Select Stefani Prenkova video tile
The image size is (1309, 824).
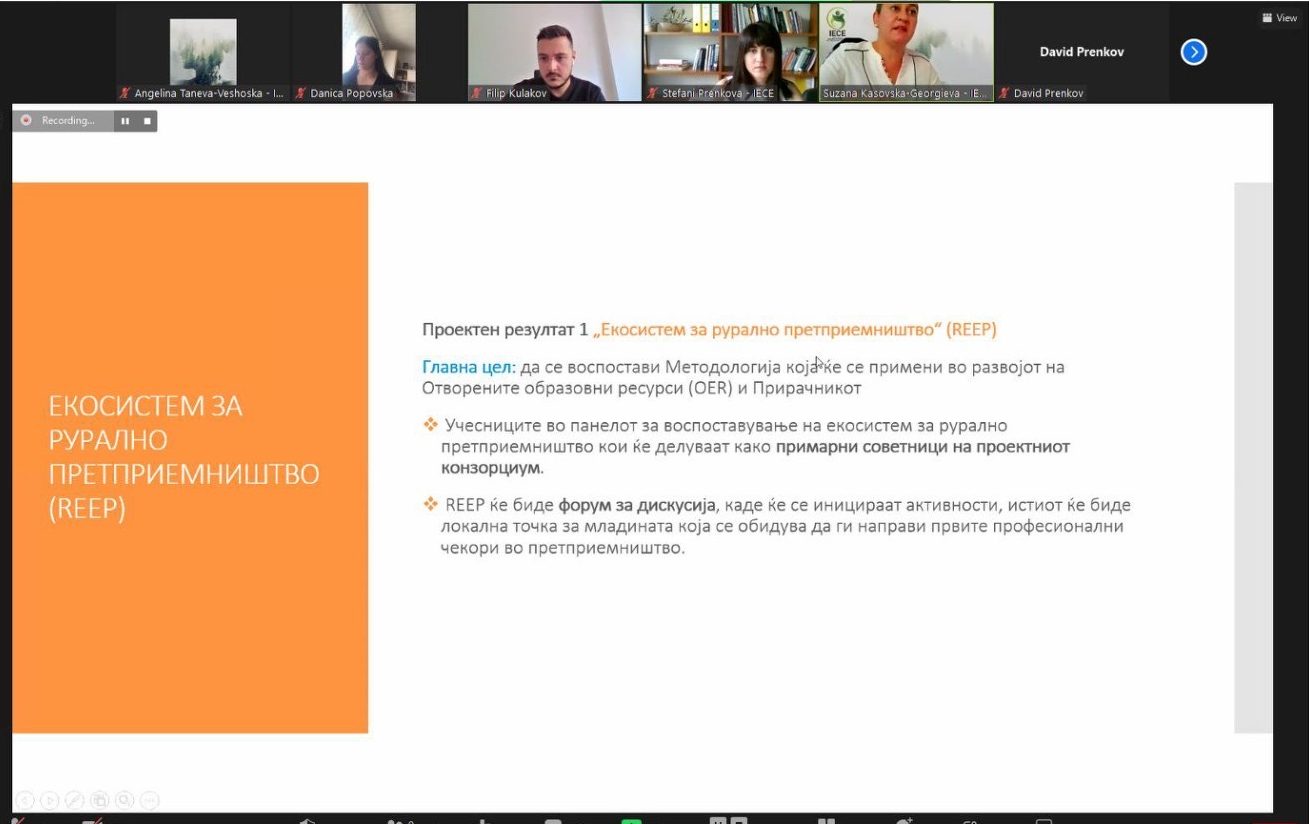pos(730,52)
